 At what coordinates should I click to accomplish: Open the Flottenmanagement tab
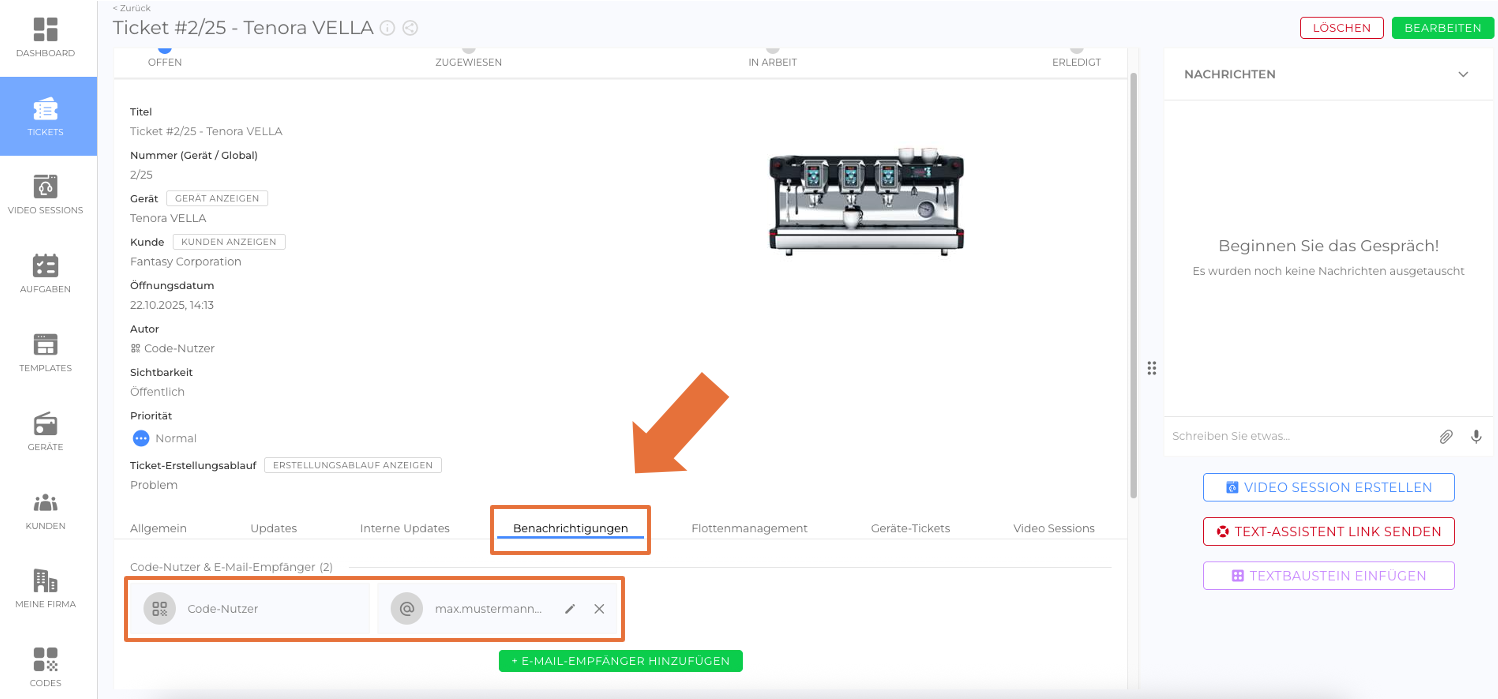[749, 528]
